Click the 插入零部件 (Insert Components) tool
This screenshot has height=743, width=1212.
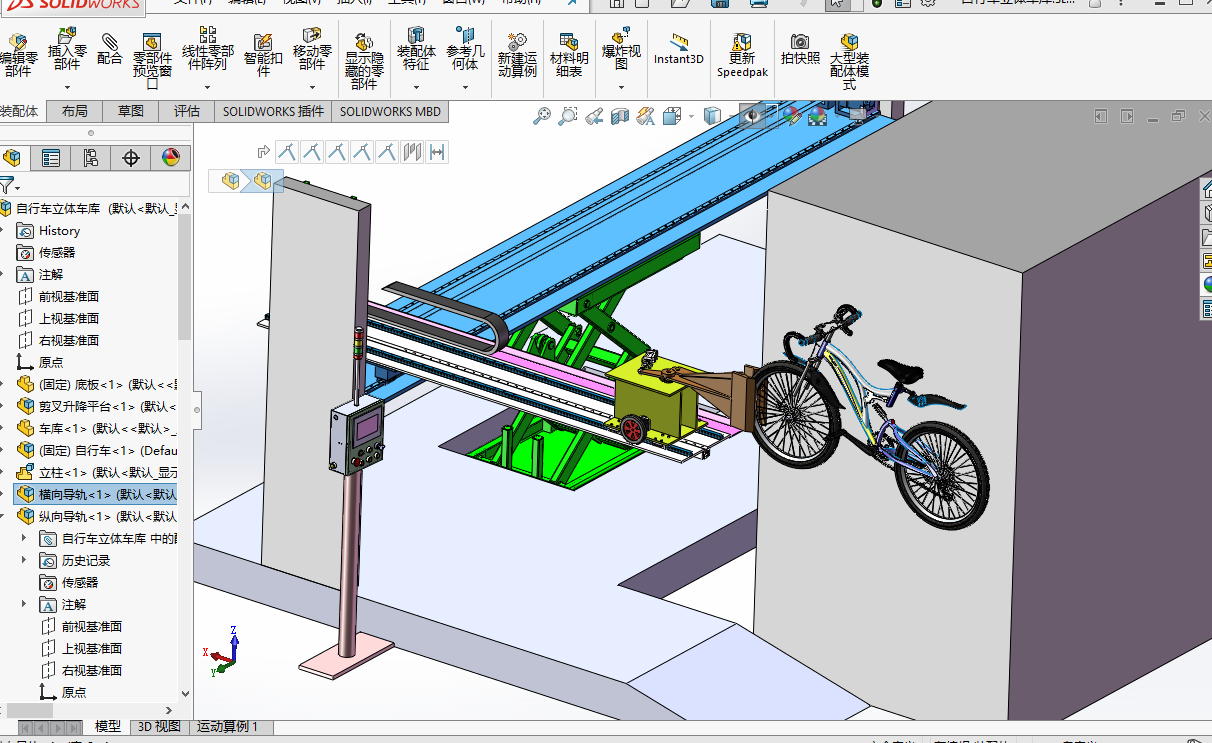[67, 50]
